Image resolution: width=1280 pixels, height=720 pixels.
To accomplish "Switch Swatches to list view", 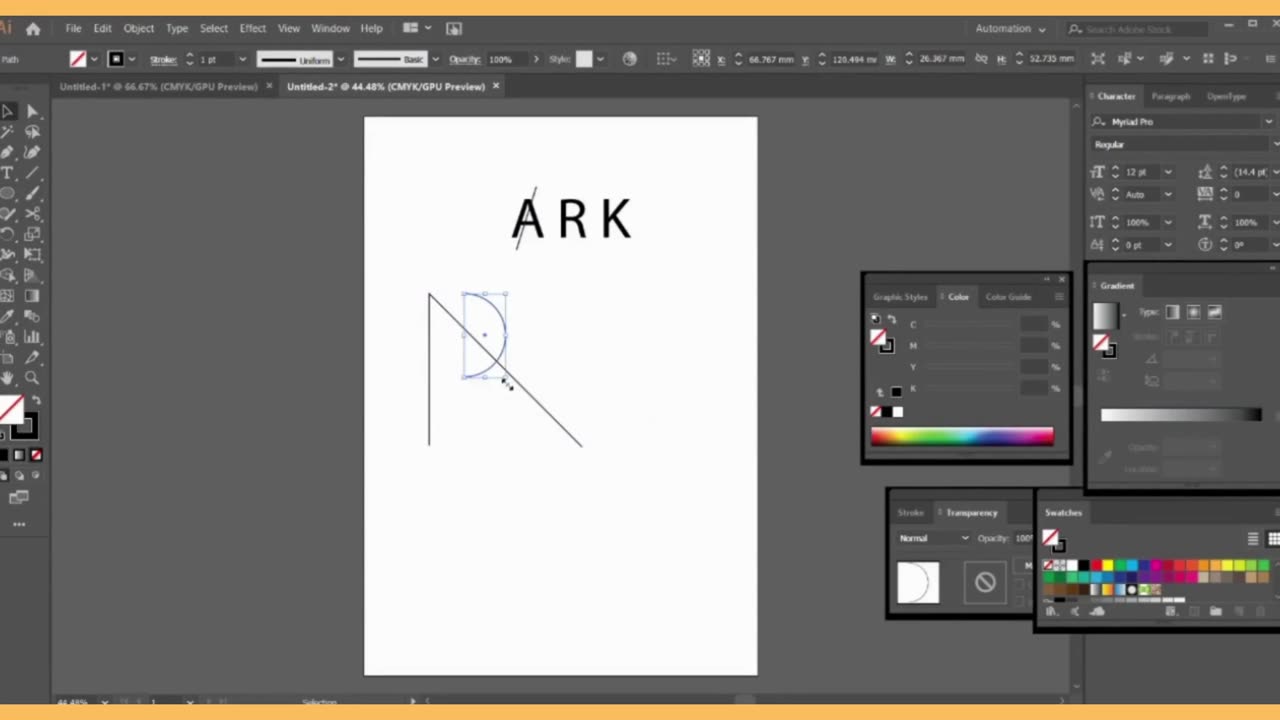I will 1253,539.
